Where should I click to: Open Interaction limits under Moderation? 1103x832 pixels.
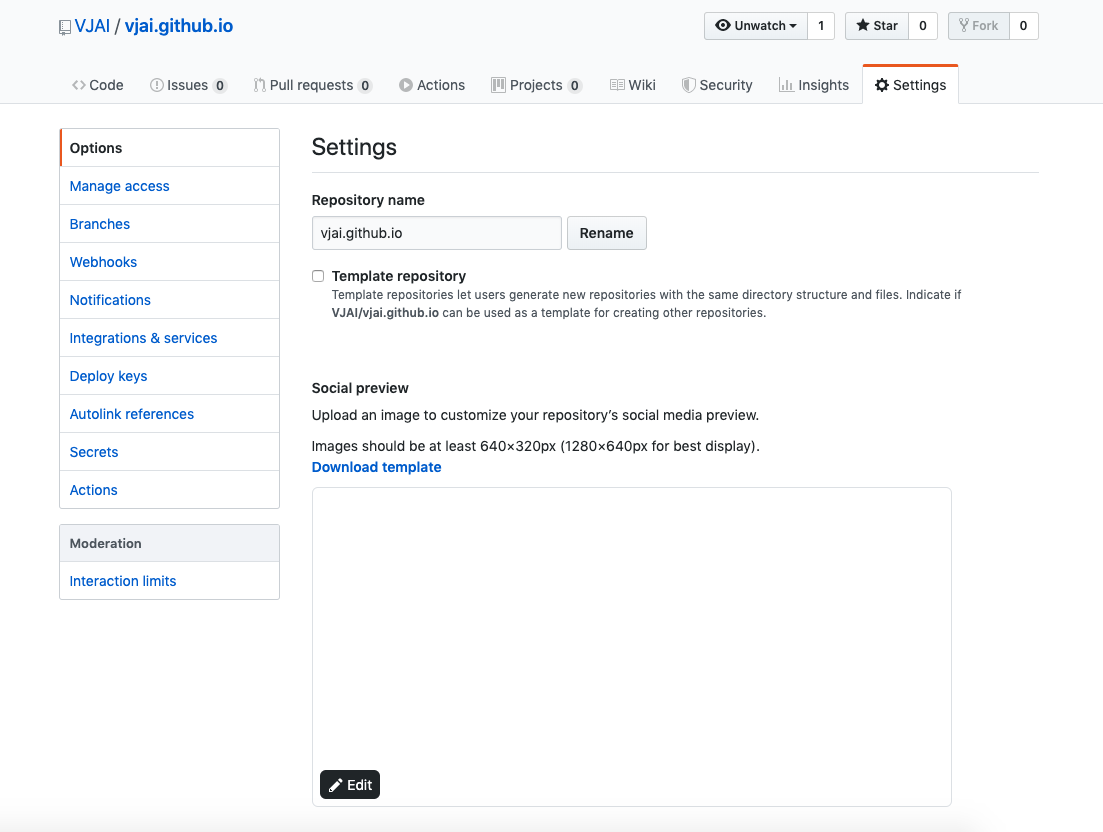pyautogui.click(x=170, y=581)
